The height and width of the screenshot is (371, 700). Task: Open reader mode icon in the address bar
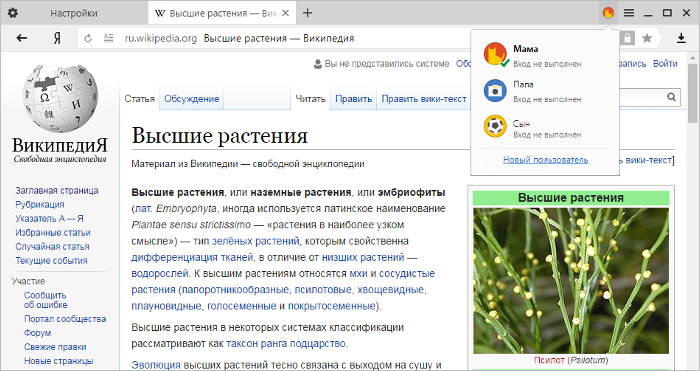(108, 38)
